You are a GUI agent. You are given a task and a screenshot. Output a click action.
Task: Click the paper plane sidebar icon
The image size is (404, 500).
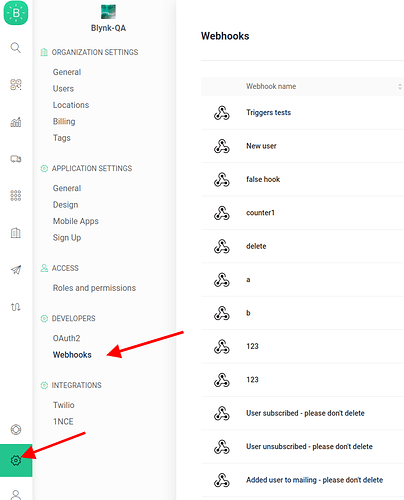tap(16, 269)
